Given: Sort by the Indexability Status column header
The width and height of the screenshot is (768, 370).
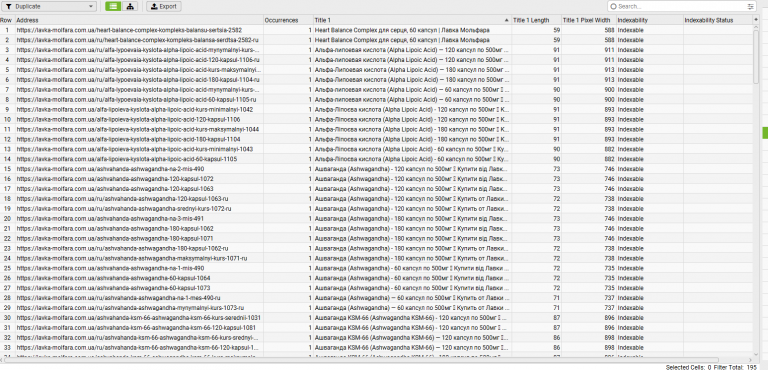Looking at the screenshot, I should [x=718, y=20].
